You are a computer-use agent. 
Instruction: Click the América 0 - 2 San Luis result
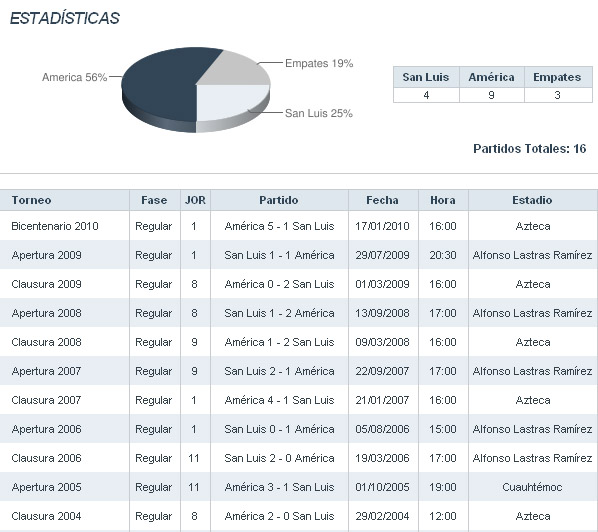click(279, 284)
